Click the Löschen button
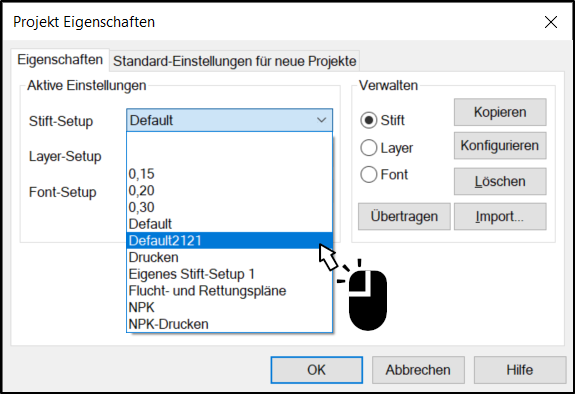This screenshot has height=394, width=575. 500,181
